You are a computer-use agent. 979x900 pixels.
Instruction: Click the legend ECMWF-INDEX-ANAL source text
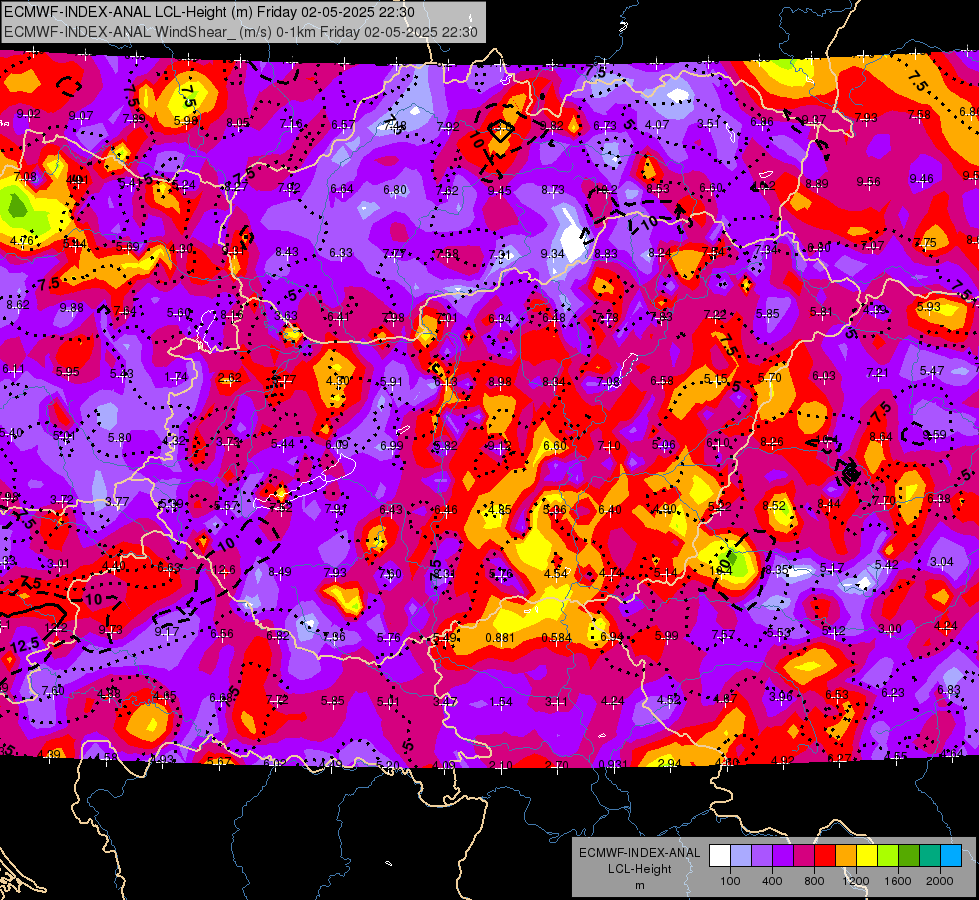pos(640,853)
